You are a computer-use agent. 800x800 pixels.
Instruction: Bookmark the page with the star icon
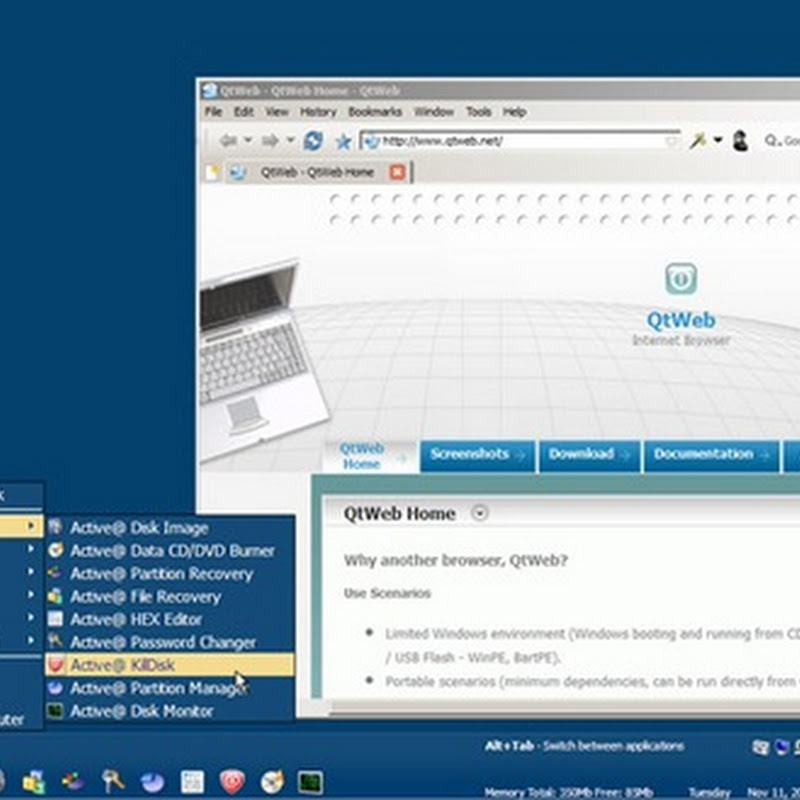tap(343, 141)
